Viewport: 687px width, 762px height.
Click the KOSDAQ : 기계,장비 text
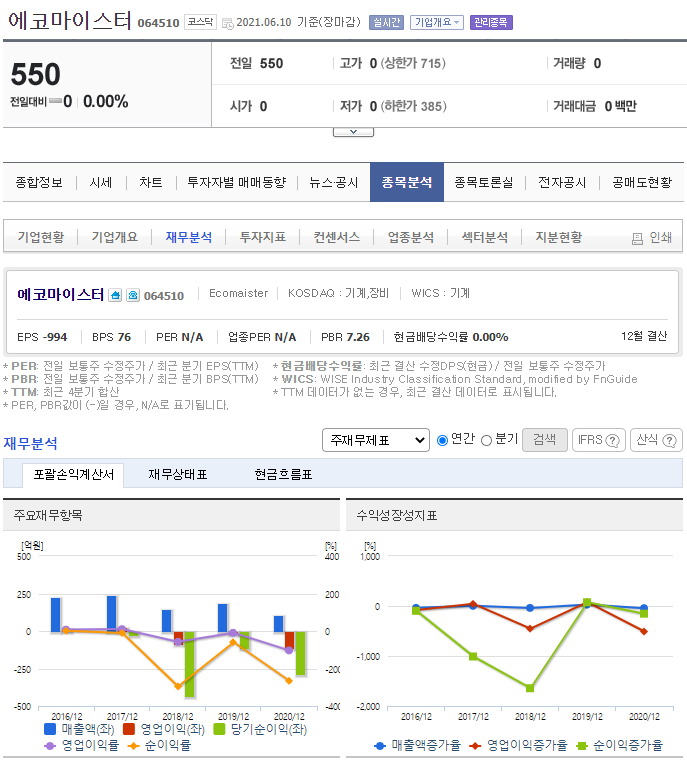coord(338,293)
